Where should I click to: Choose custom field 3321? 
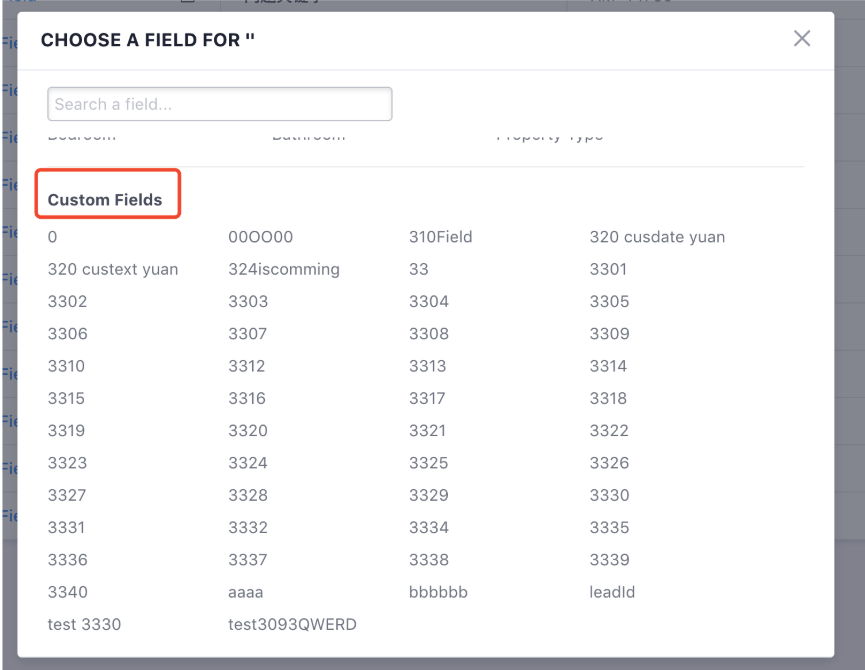tap(427, 430)
